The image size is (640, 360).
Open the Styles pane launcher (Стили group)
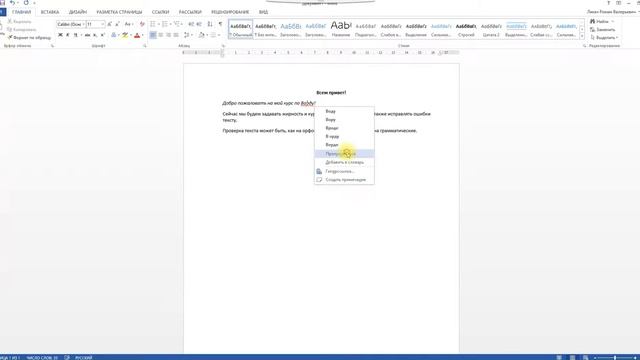pos(584,46)
